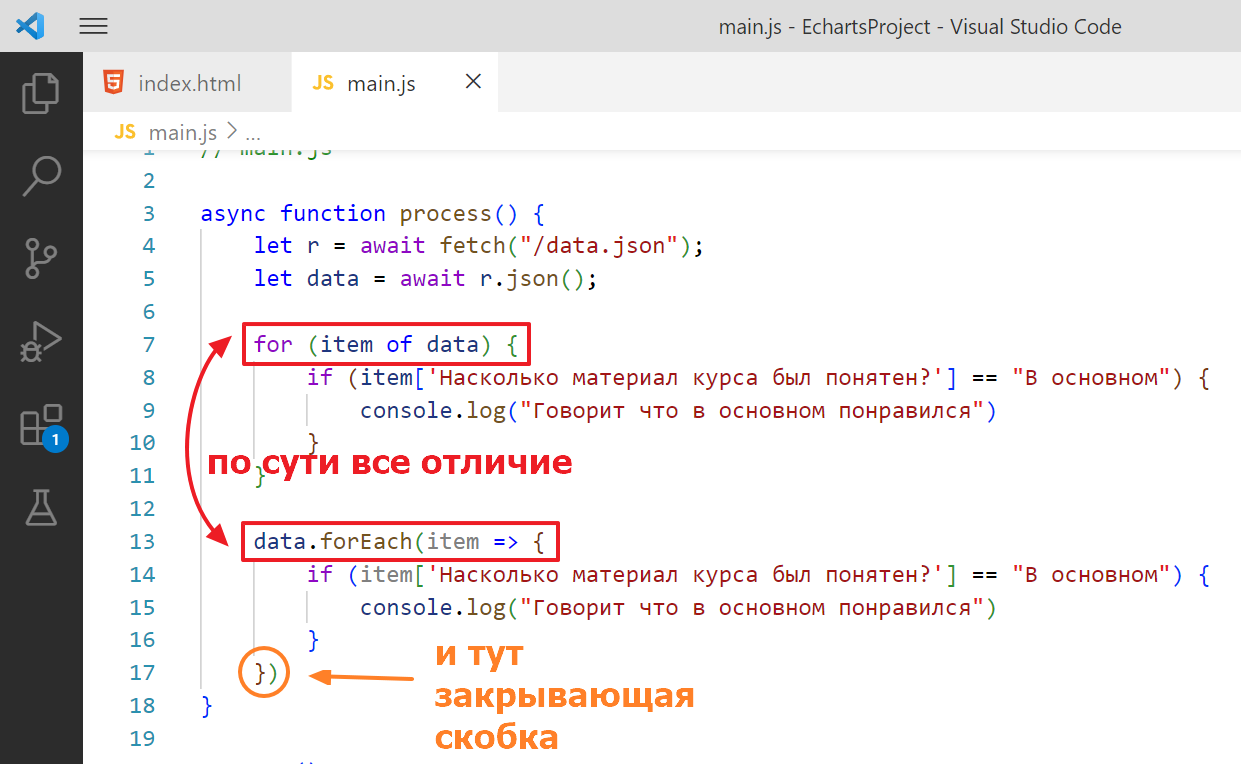
Task: Click console.log call on line 9
Action: point(431,410)
